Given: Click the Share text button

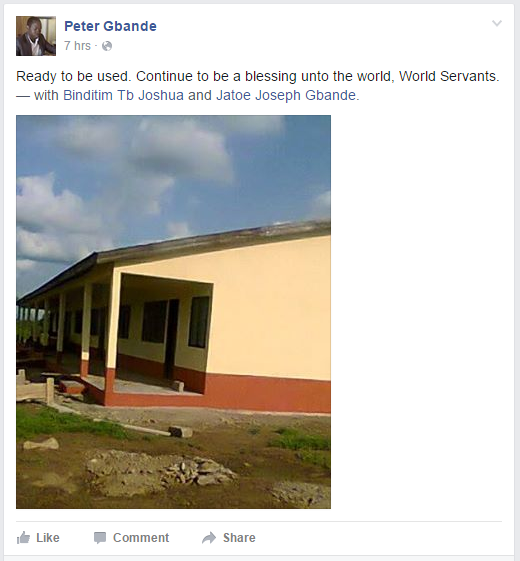Looking at the screenshot, I should click(239, 538).
